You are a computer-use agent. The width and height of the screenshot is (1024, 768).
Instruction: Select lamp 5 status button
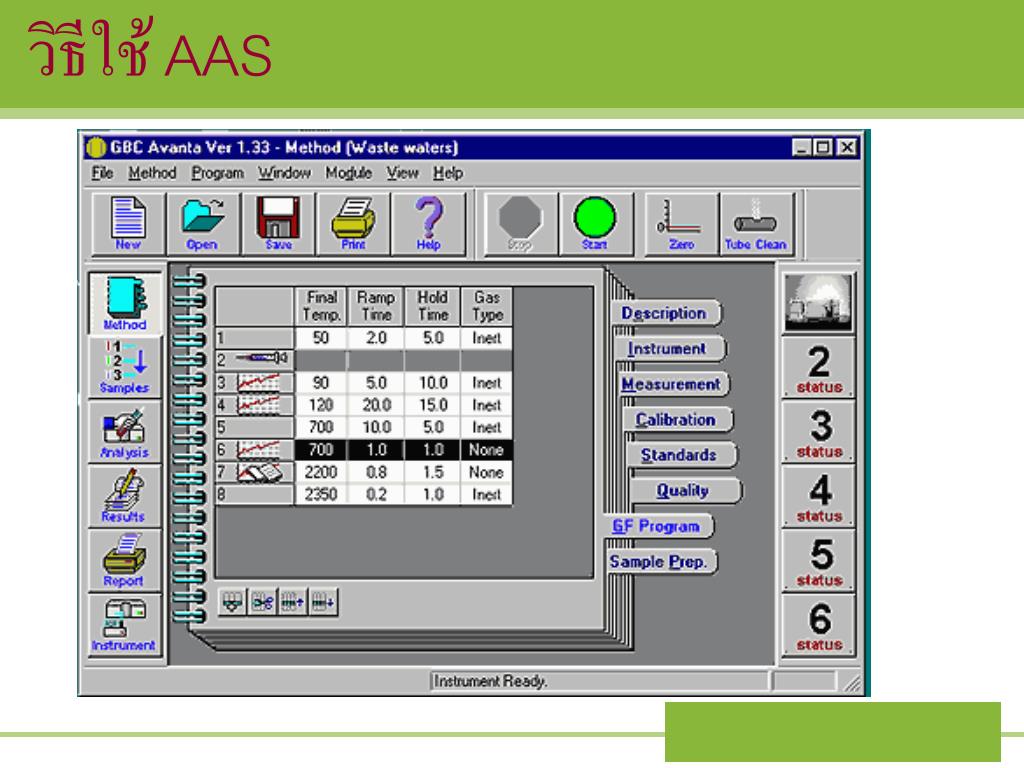(818, 561)
